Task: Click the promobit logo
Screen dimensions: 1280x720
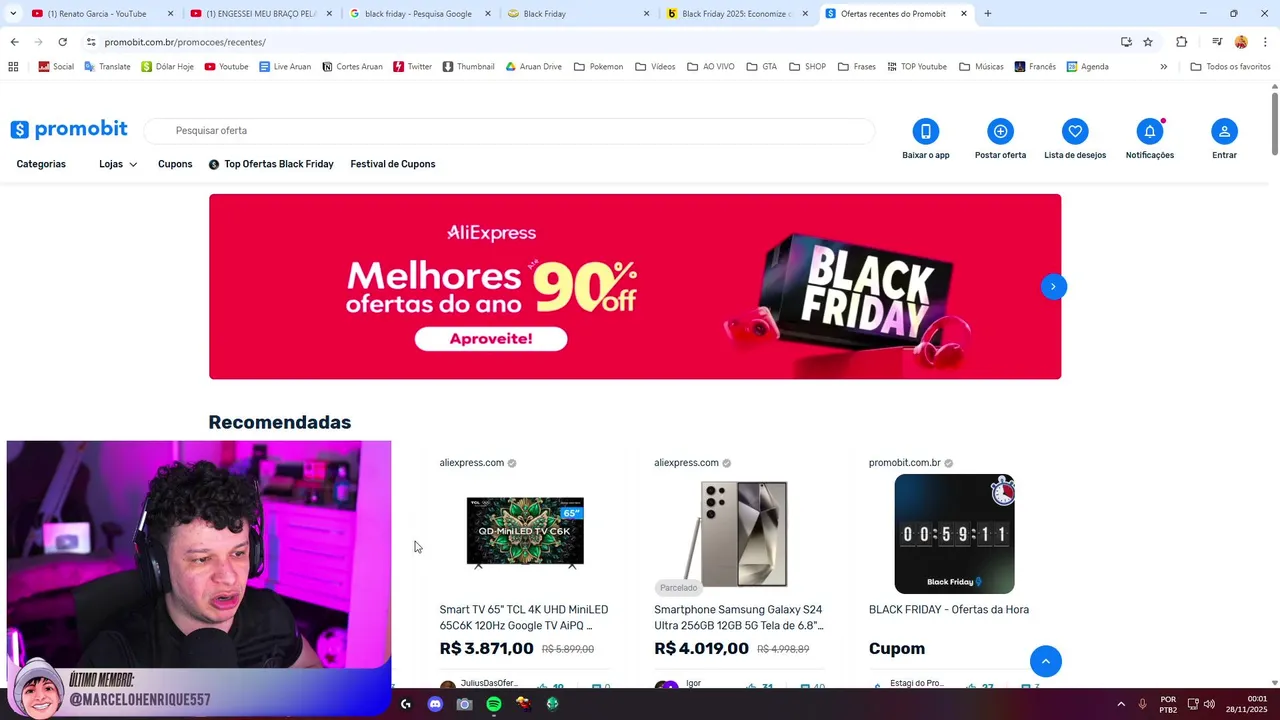Action: (69, 130)
